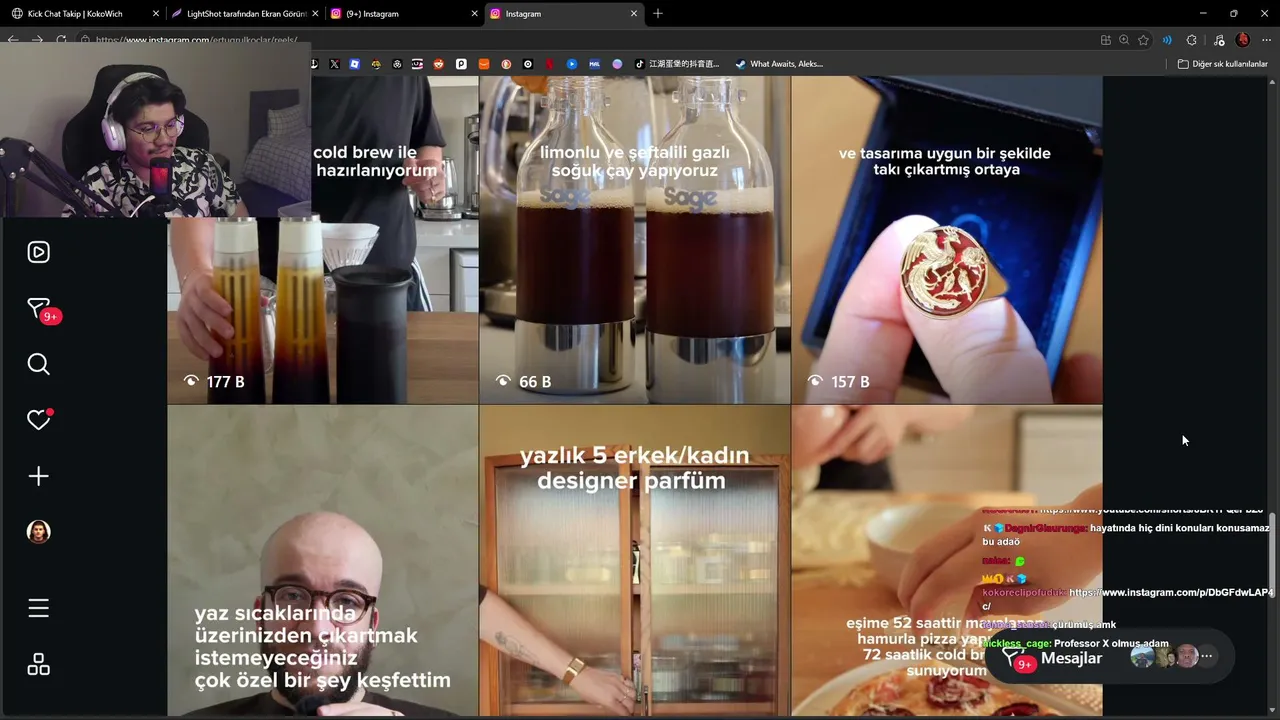The image size is (1280, 720).
Task: Open the Instagram hamburger More menu
Action: (38, 608)
